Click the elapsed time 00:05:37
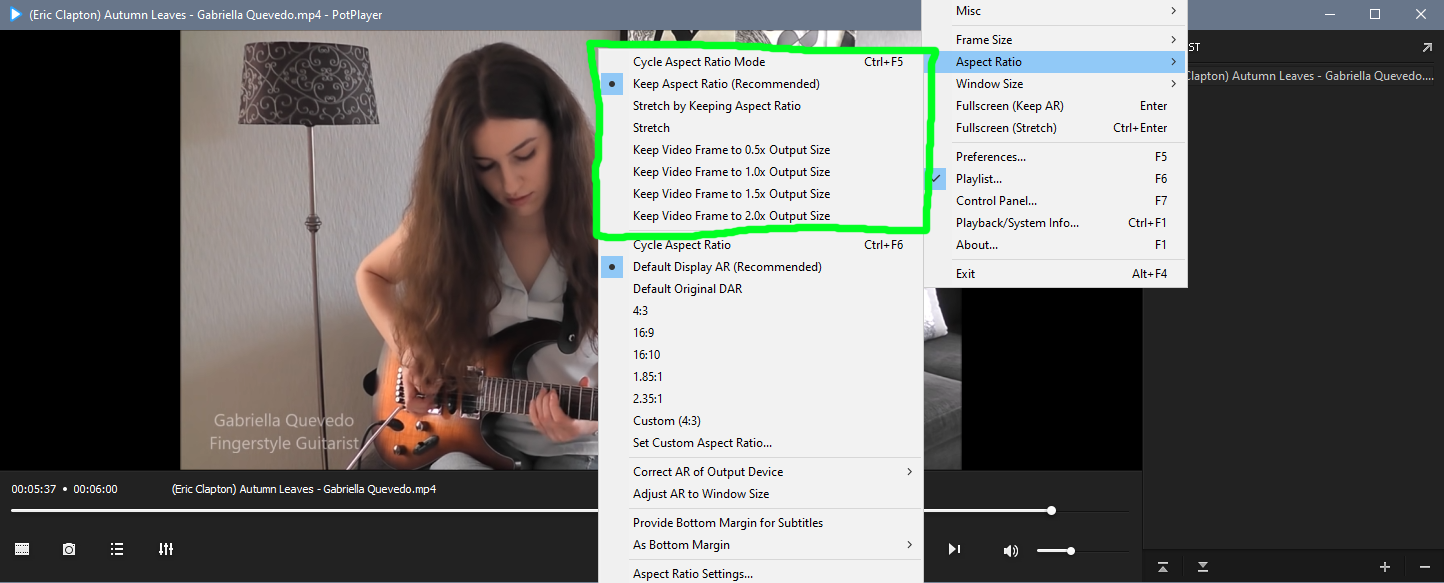 pyautogui.click(x=33, y=489)
